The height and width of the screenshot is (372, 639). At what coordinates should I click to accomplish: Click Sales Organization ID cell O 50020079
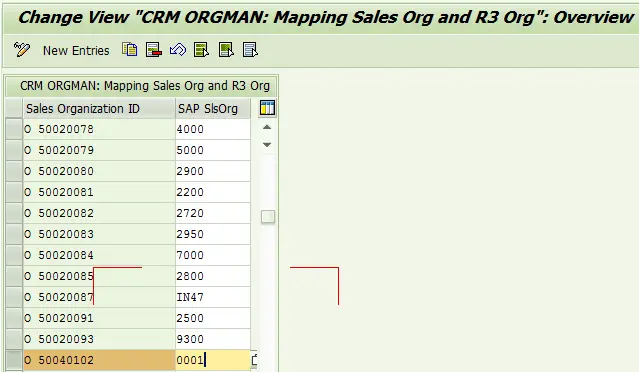click(99, 150)
